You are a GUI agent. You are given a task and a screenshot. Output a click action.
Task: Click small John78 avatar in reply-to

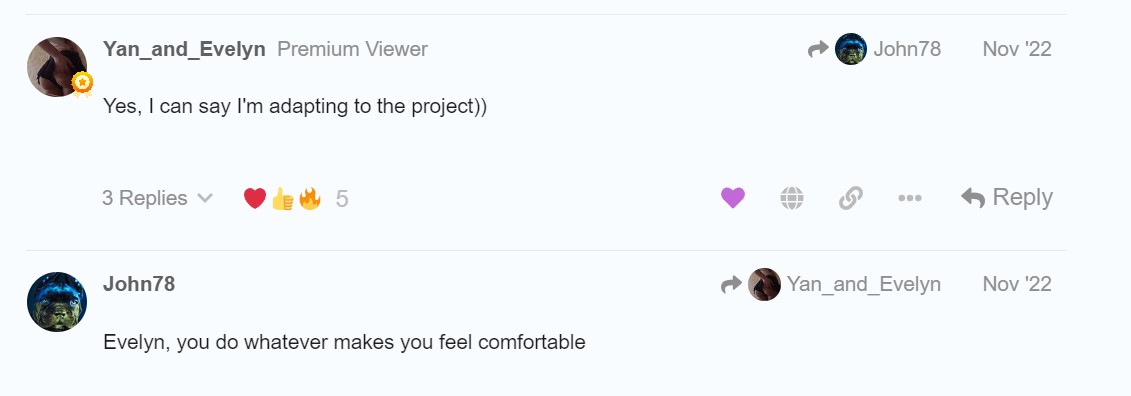851,49
